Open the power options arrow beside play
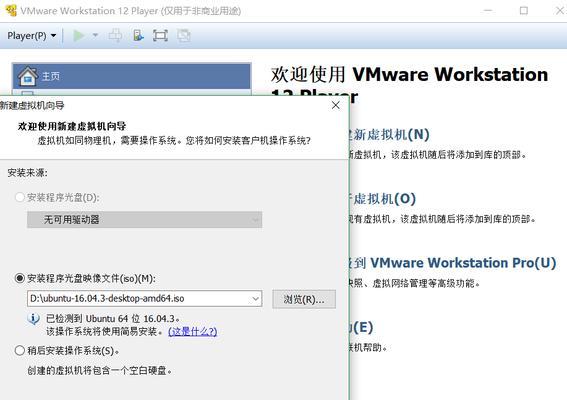This screenshot has height=400, width=567. click(95, 35)
